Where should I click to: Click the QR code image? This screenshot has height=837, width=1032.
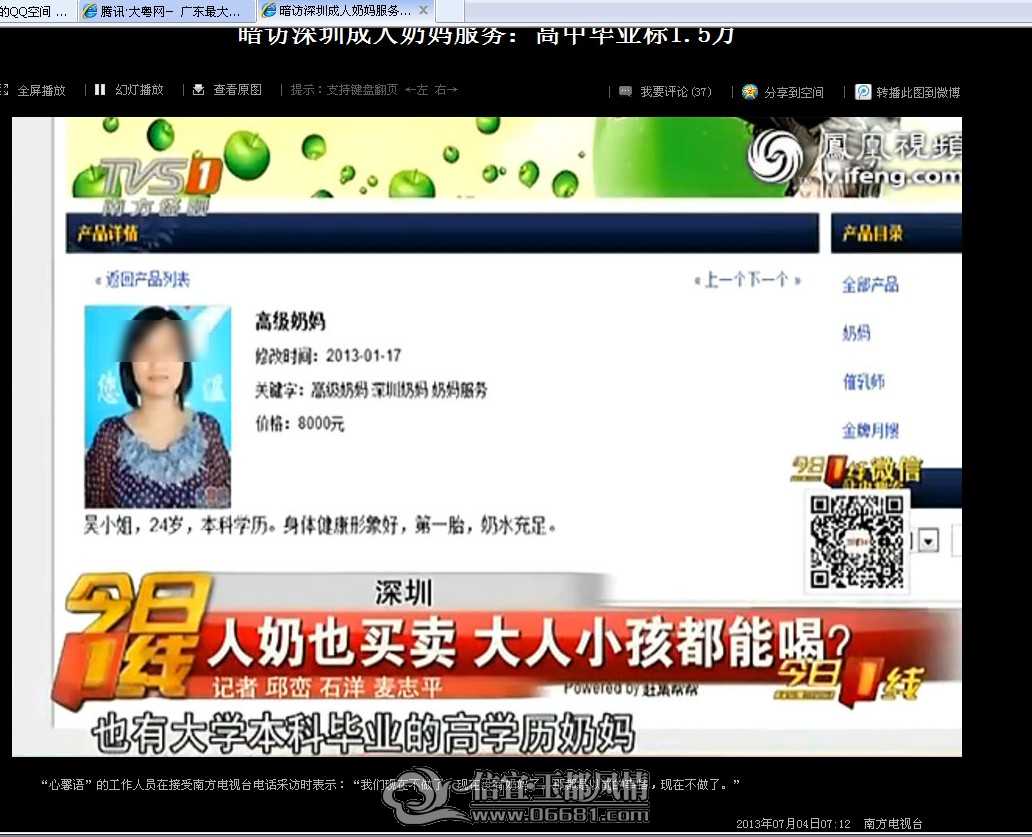tap(856, 542)
